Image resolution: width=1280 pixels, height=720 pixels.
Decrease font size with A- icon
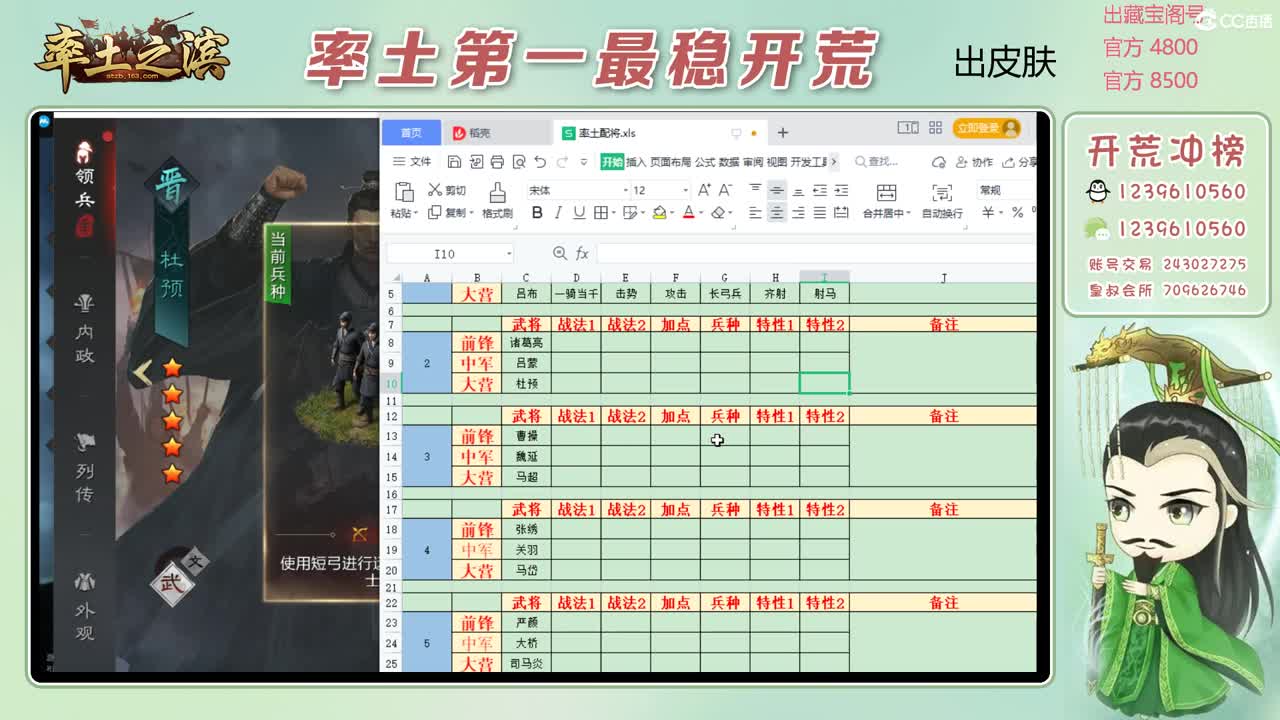pos(725,190)
